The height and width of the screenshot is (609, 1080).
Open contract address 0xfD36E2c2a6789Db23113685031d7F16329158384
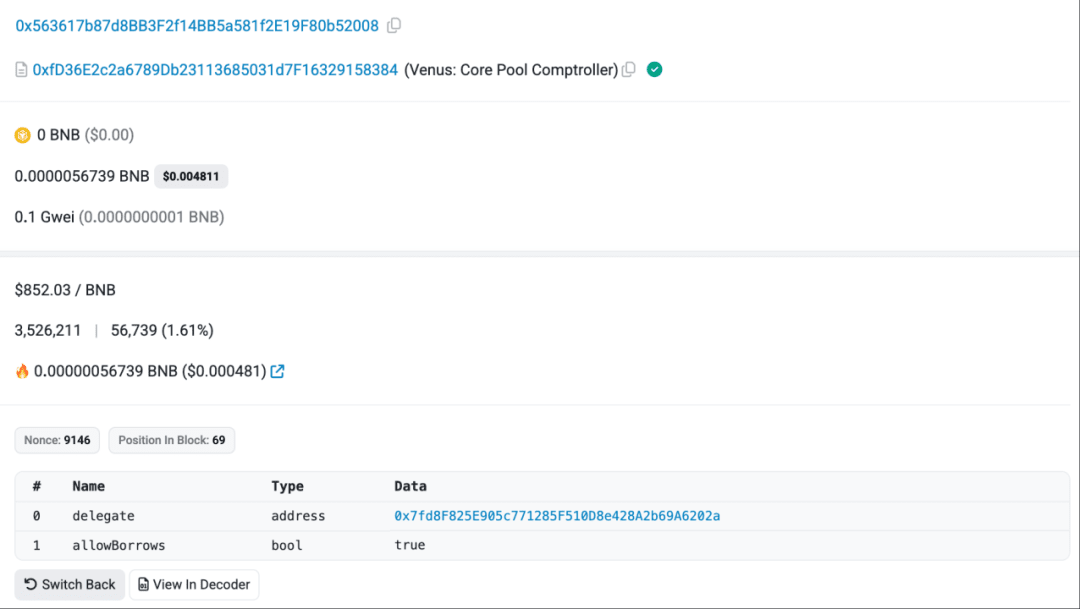tap(215, 70)
